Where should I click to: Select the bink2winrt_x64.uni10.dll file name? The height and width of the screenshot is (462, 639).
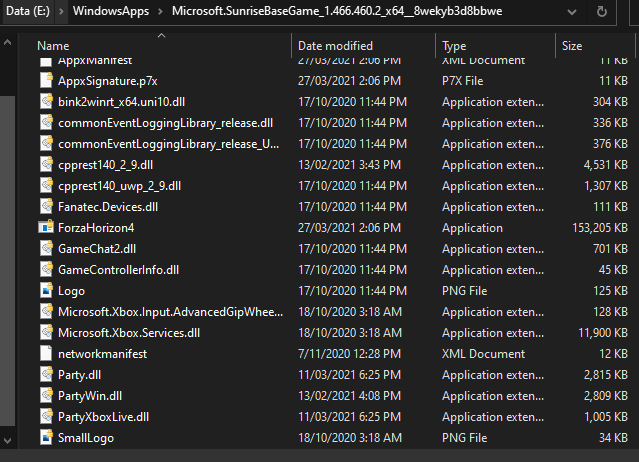coord(121,102)
